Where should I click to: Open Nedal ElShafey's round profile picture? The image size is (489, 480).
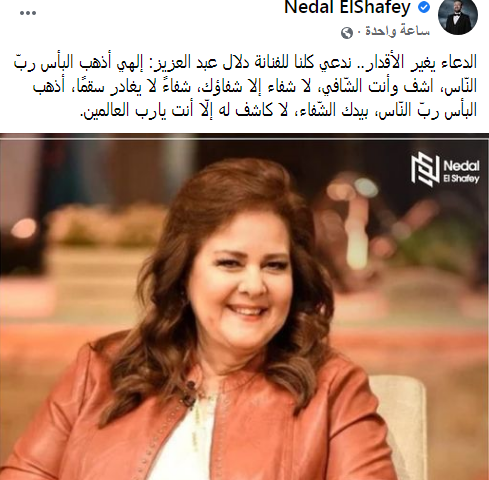[x=458, y=16]
